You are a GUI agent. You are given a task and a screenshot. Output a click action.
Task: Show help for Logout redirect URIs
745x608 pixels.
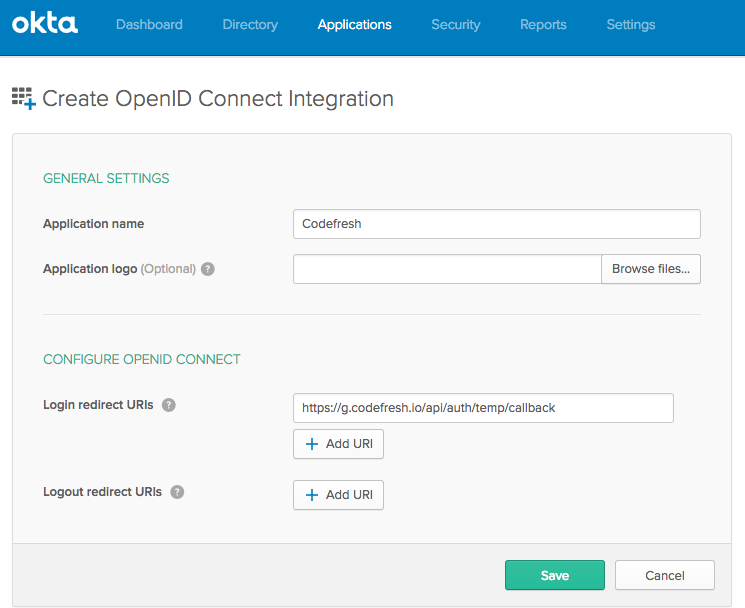[x=177, y=492]
